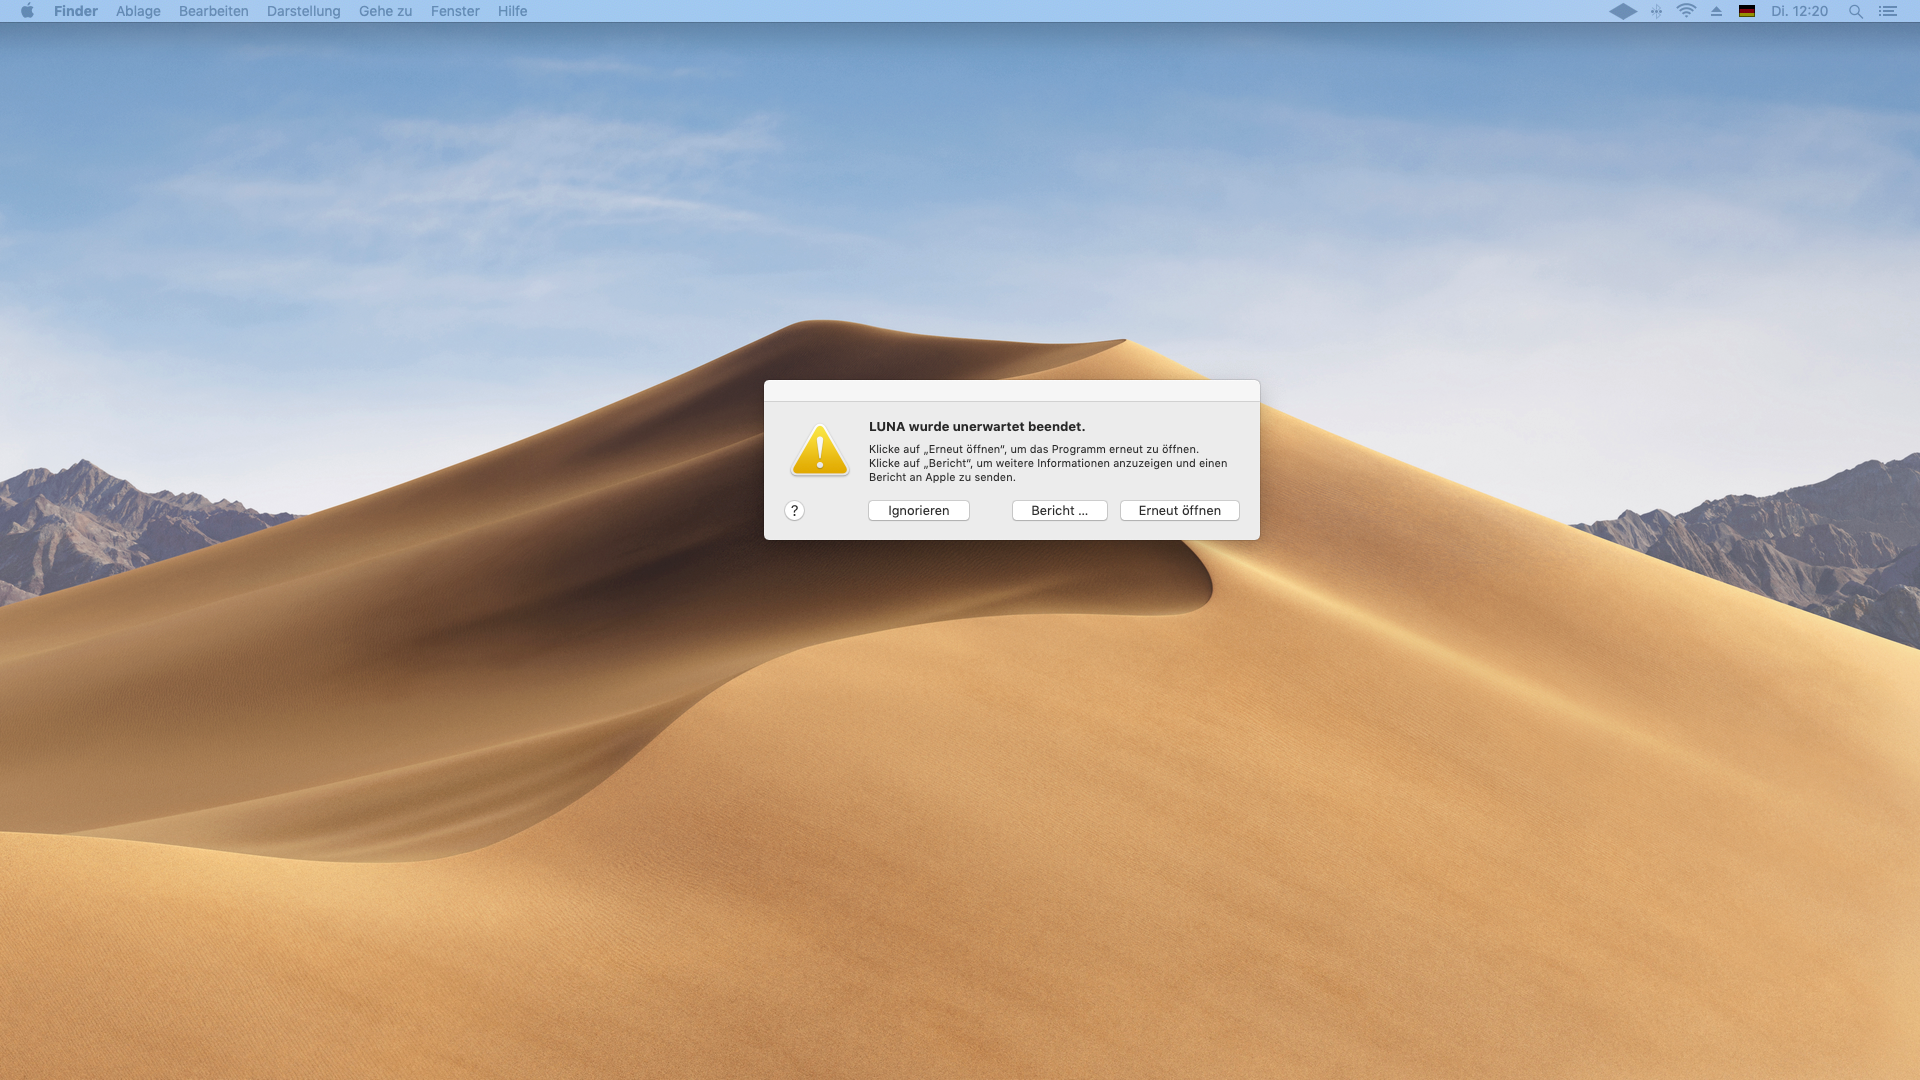Screen dimensions: 1920x1080
Task: Open the Gehe zu menu
Action: pos(385,11)
